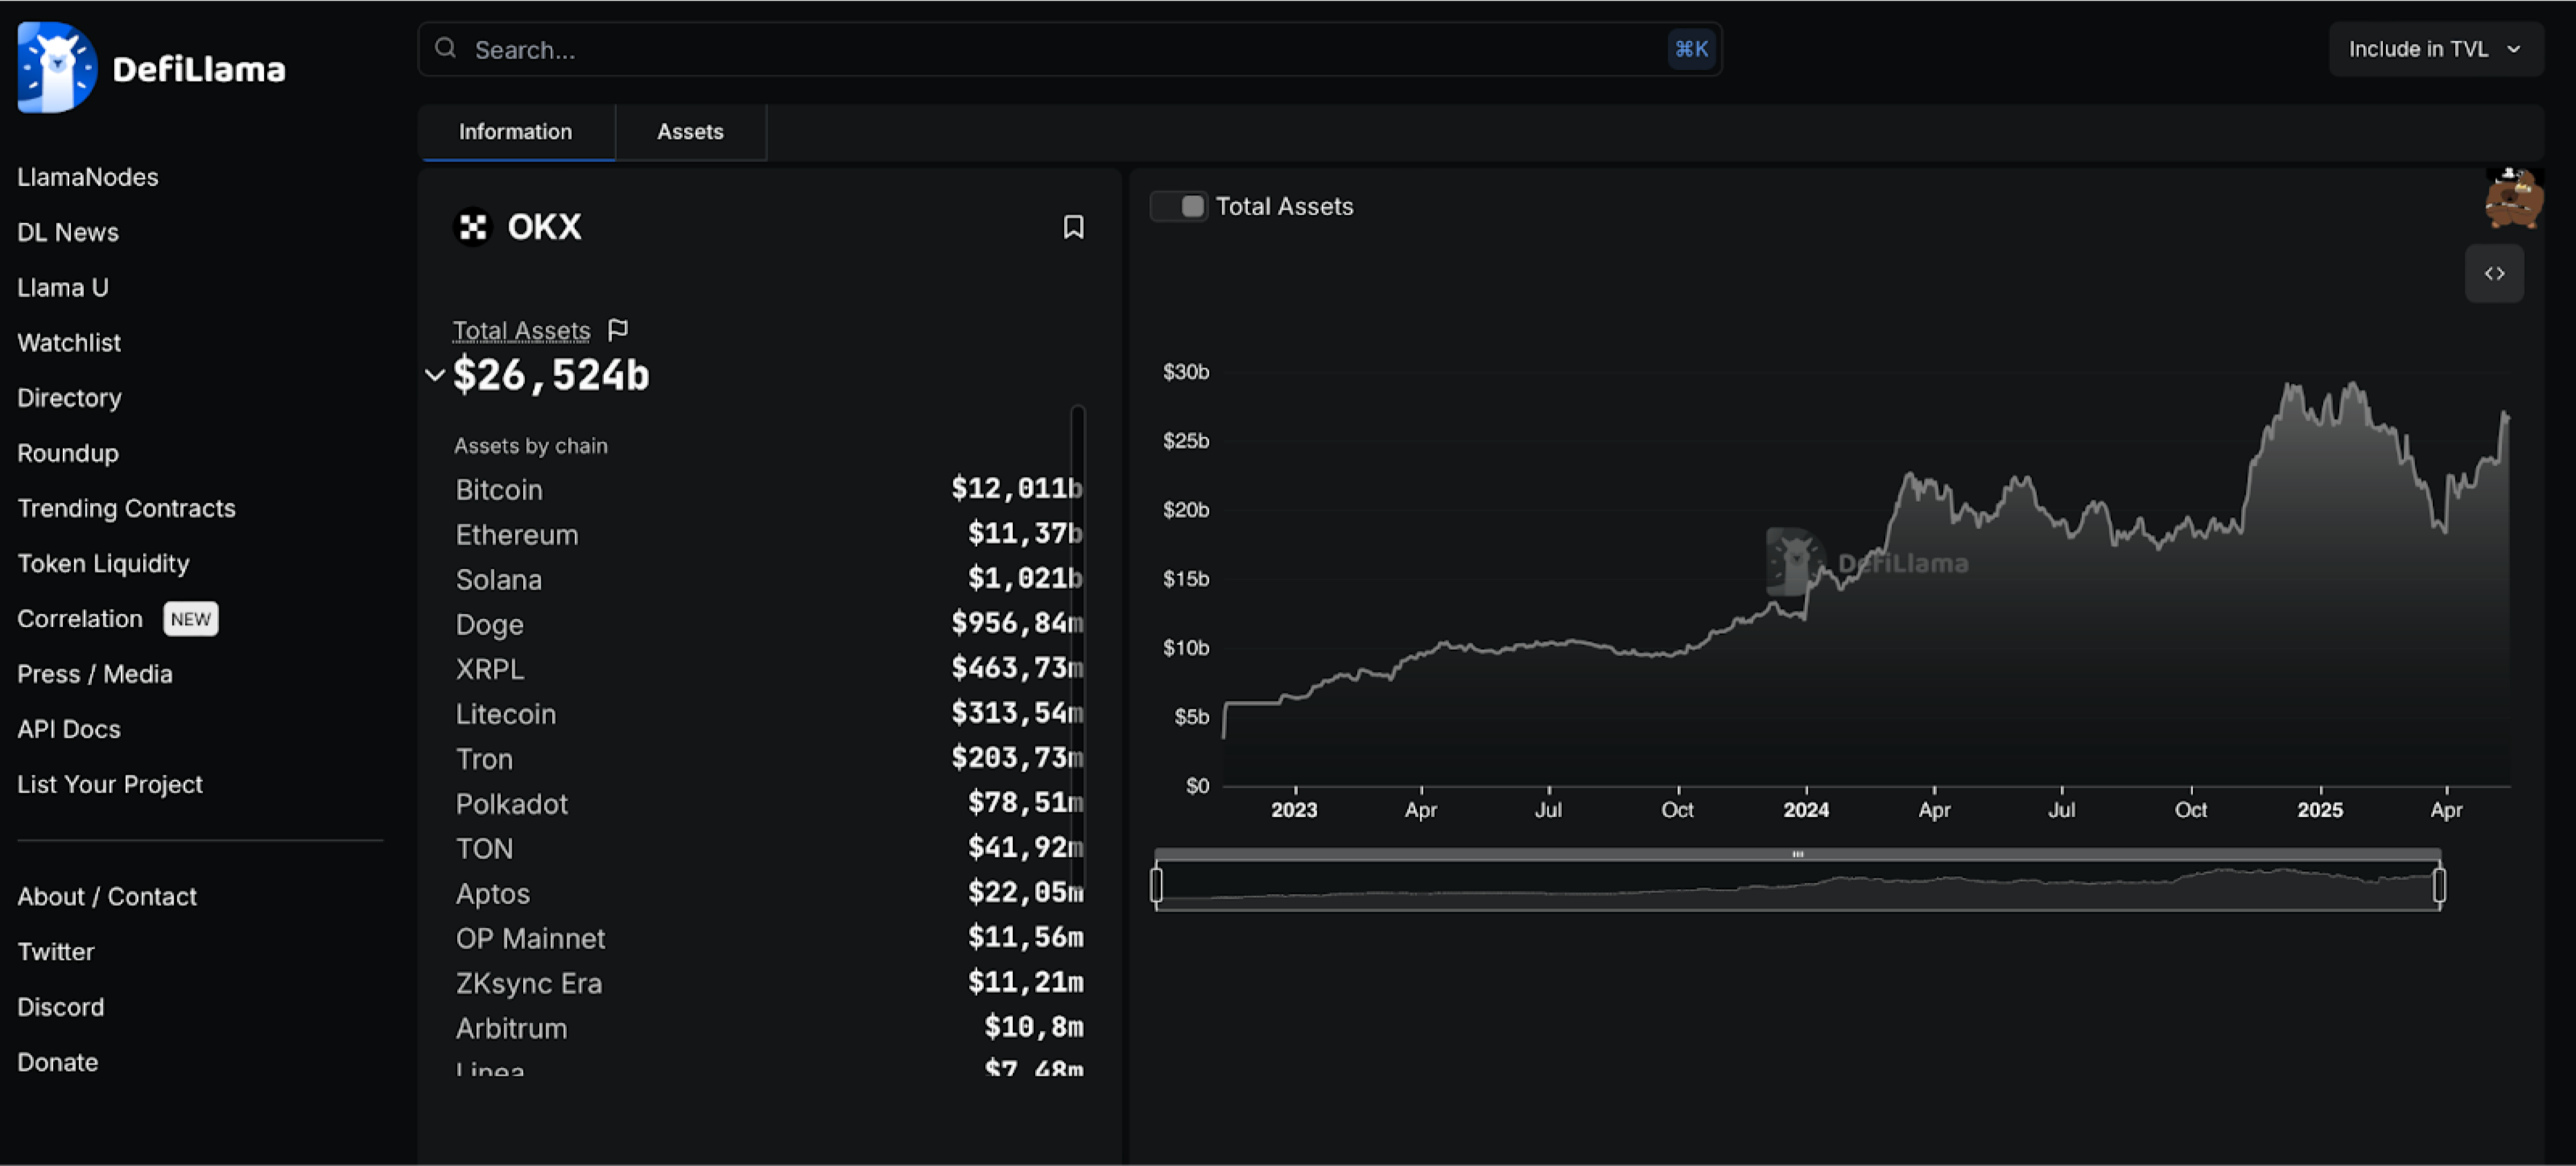Open Trending Contracts
Screen dimensions: 2576x1166
coord(126,508)
